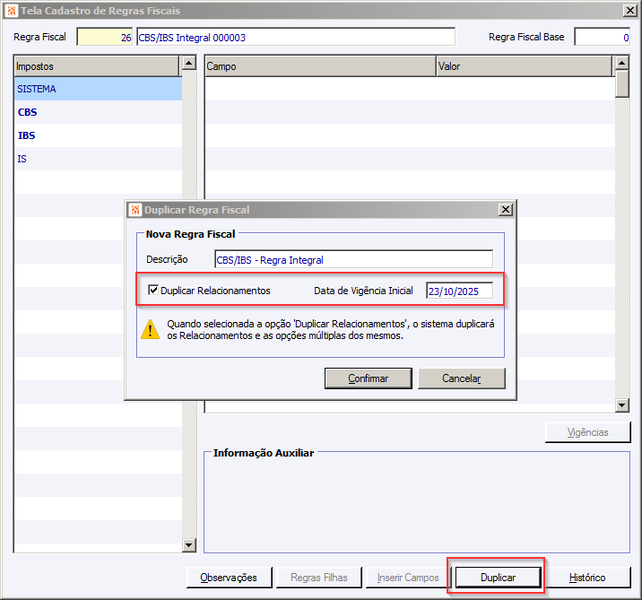Click the Regra Fiscal number field
The image size is (642, 600).
pyautogui.click(x=105, y=37)
